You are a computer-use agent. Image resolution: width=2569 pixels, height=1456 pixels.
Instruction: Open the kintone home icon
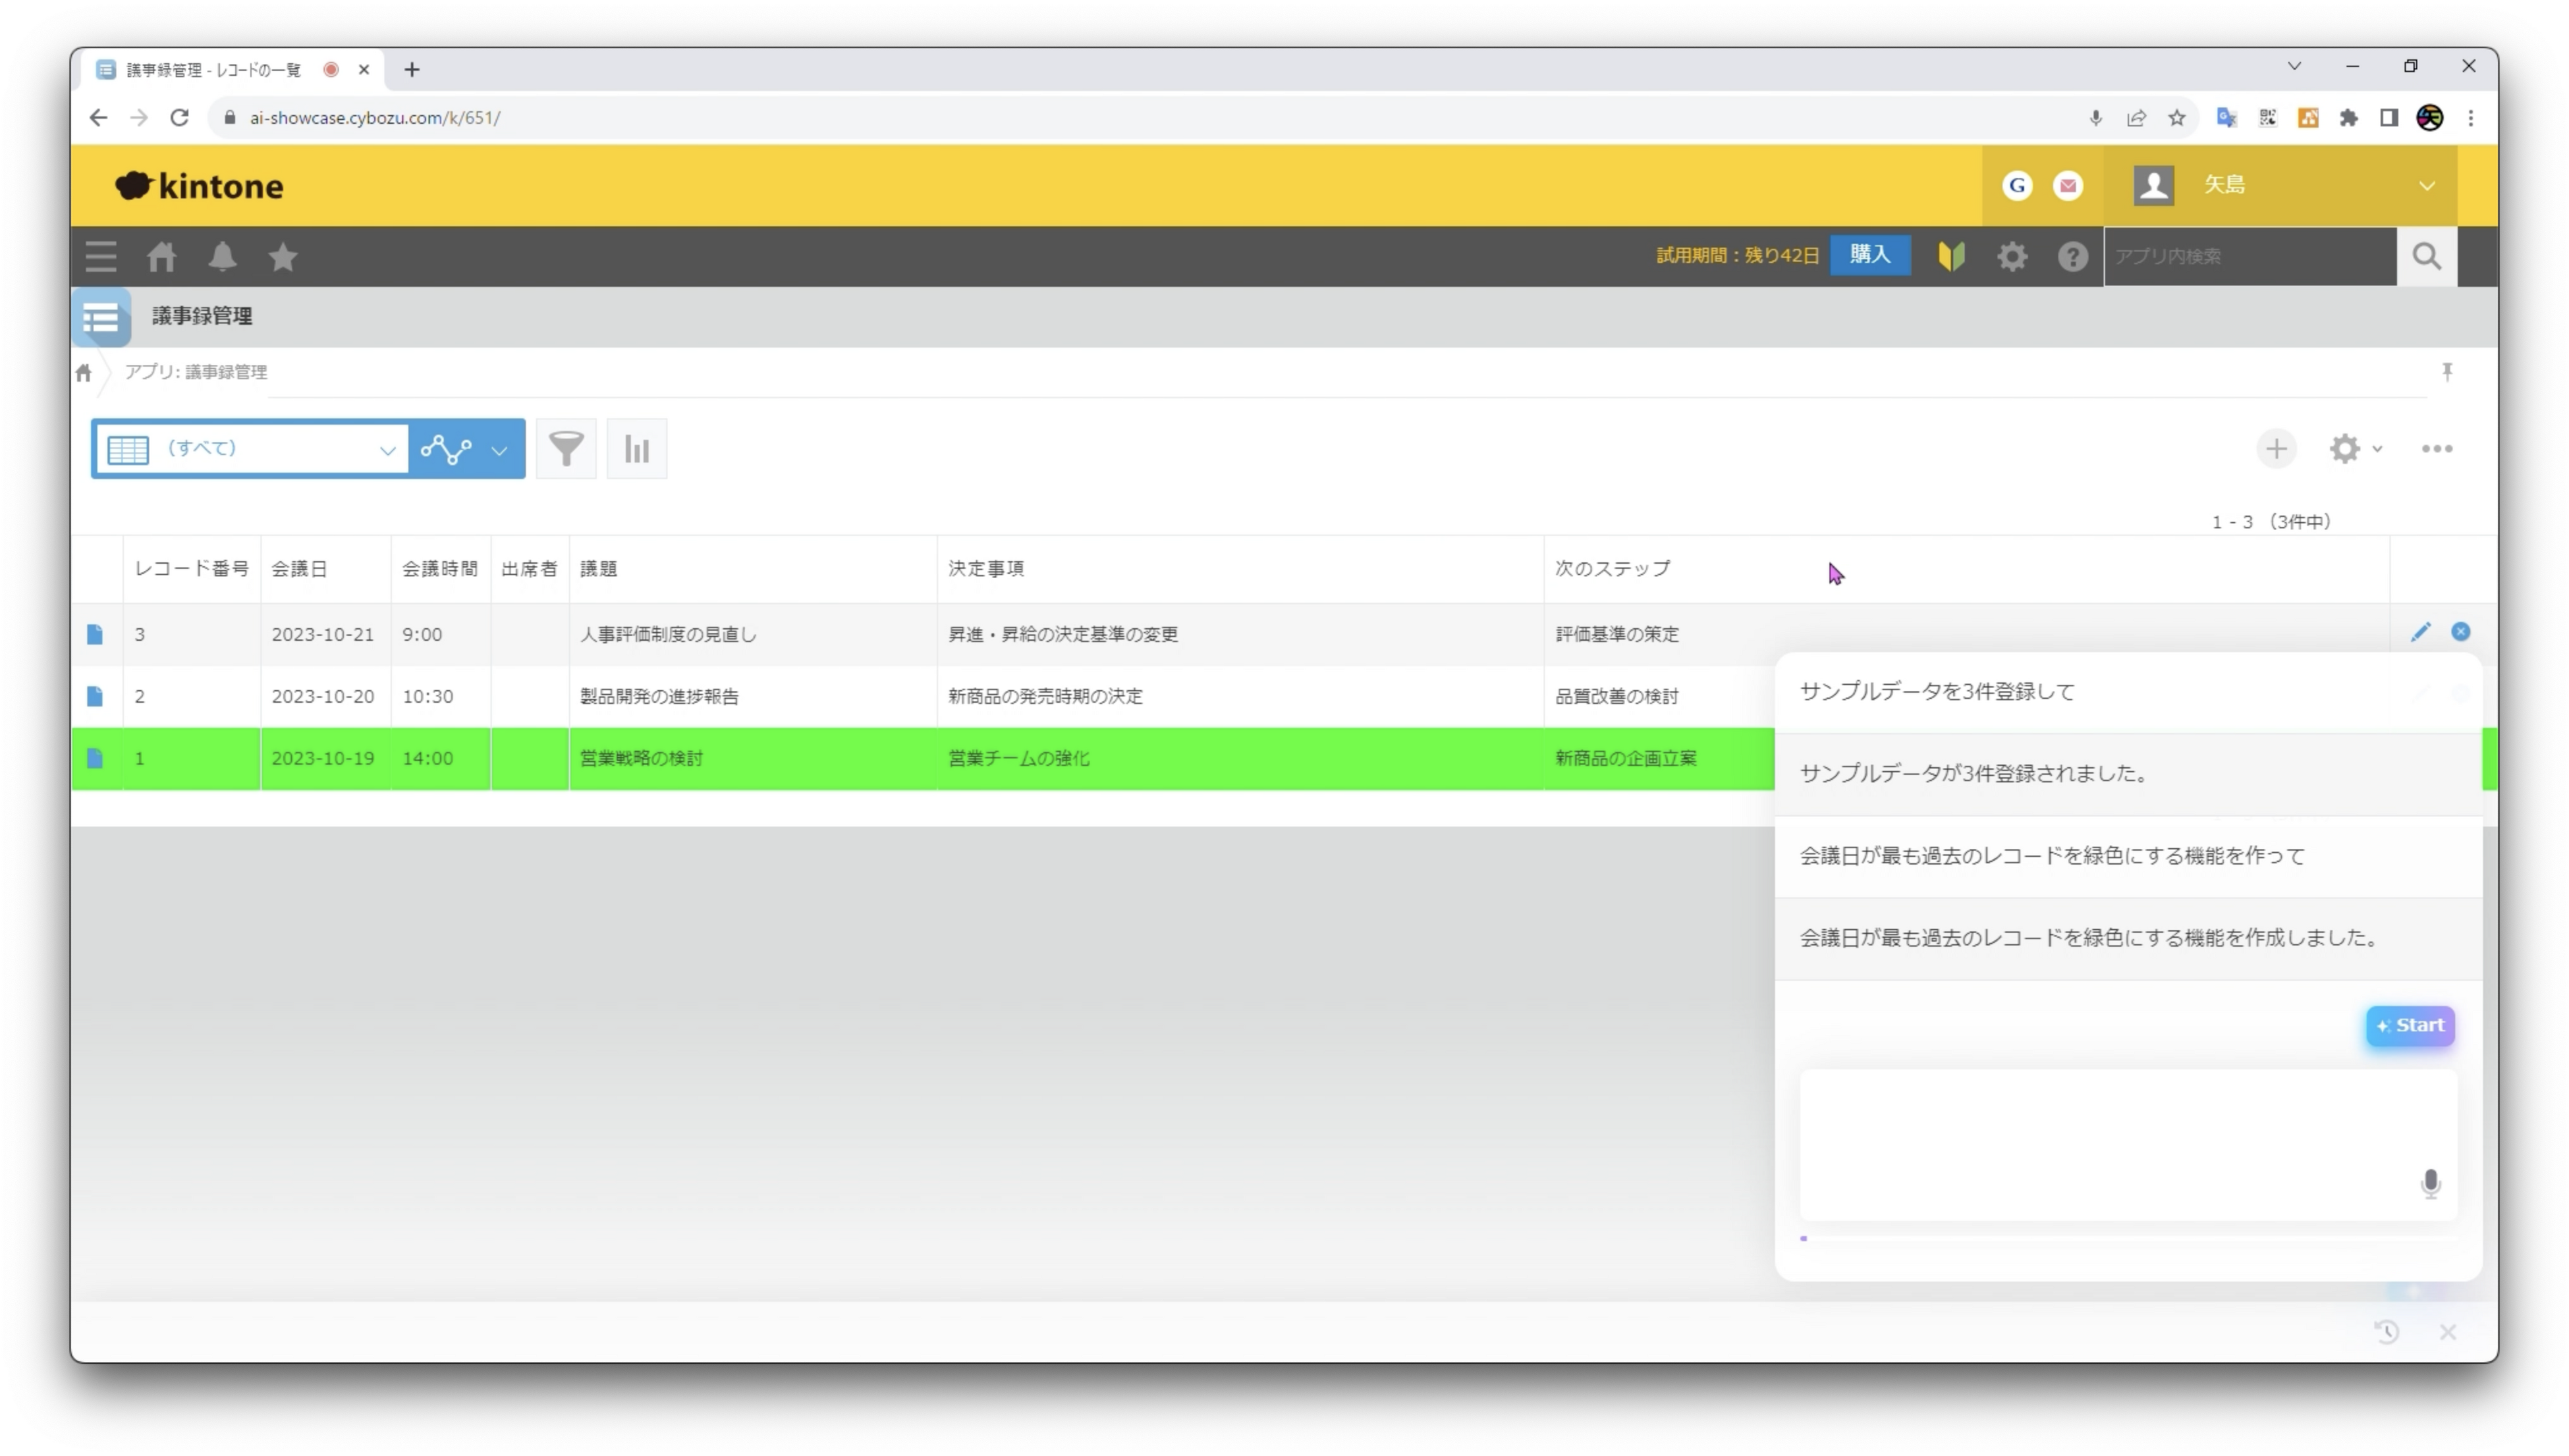(162, 257)
